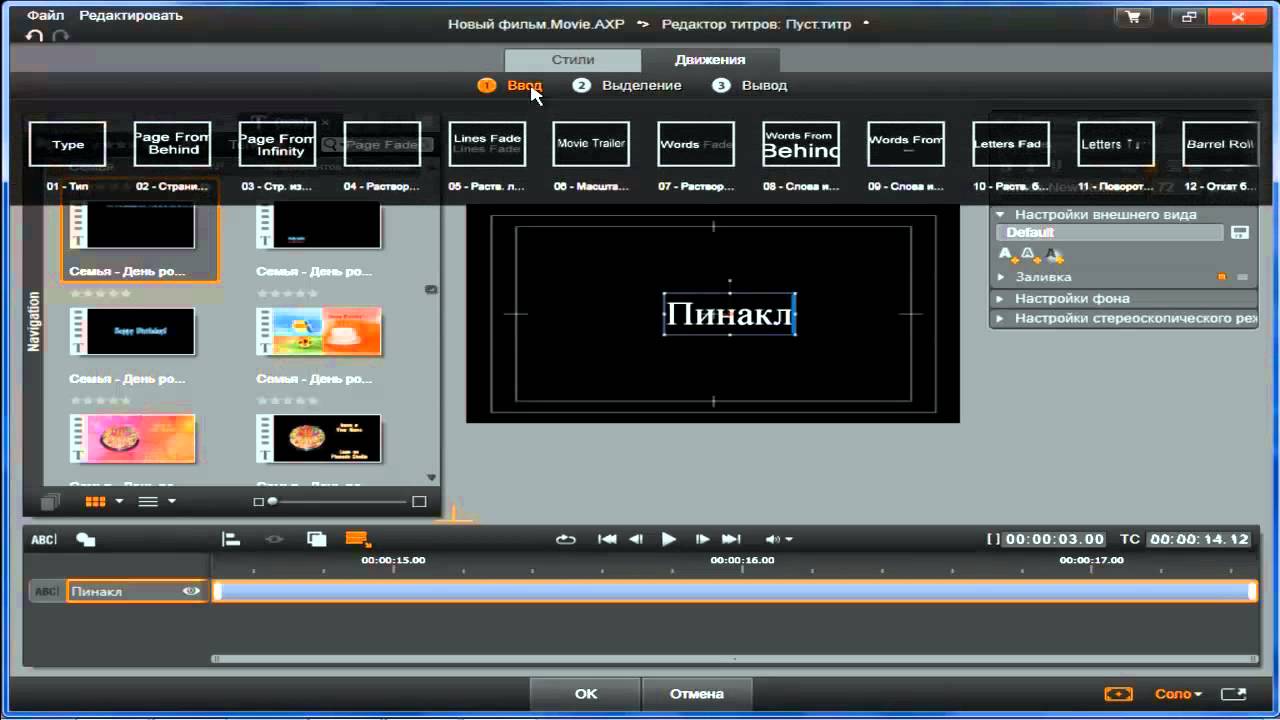Apply the Page From Behind motion preset
1280x720 pixels.
pos(172,144)
